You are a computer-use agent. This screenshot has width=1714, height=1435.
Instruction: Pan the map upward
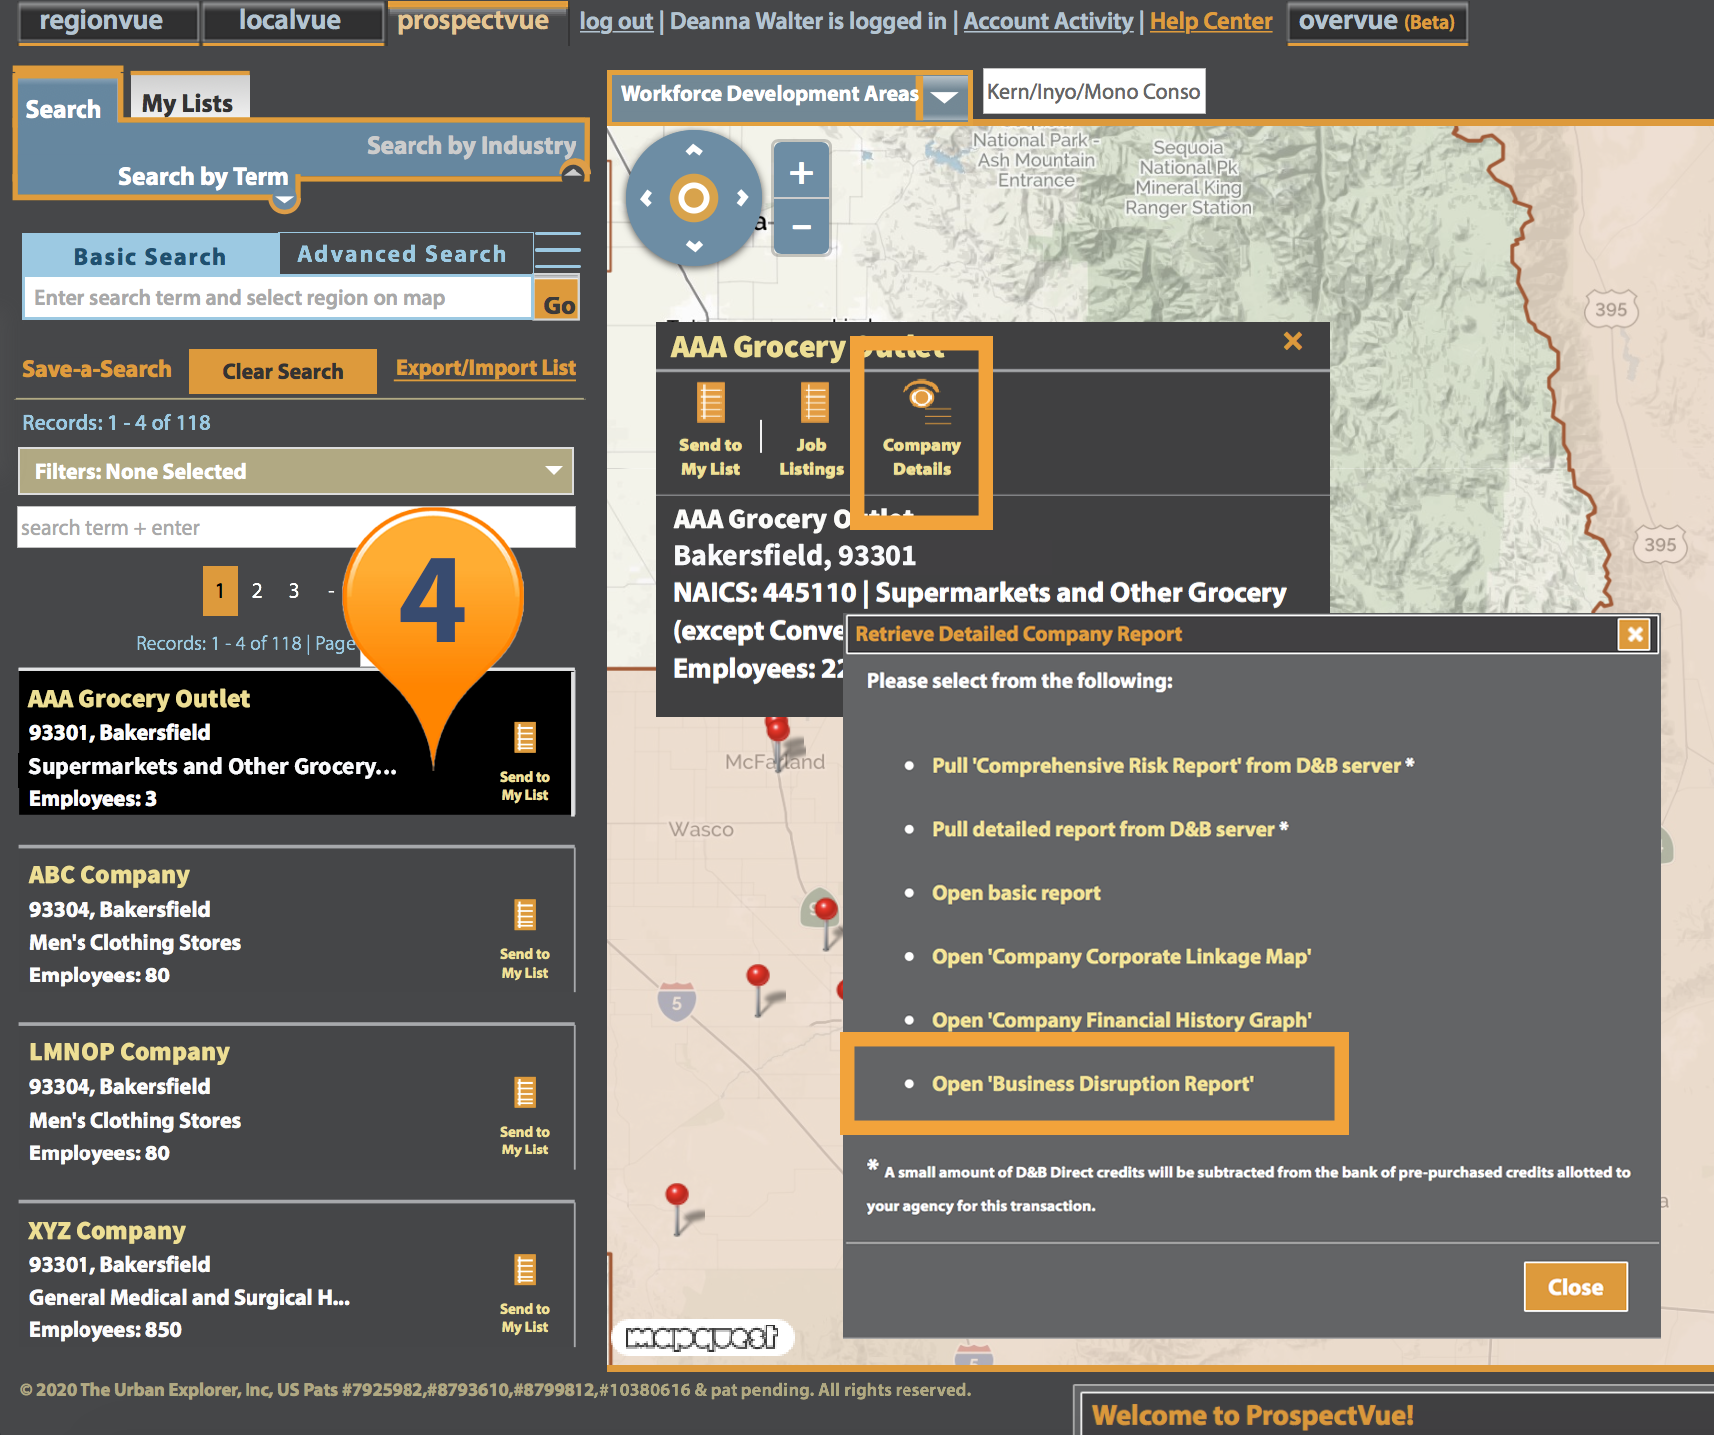694,150
